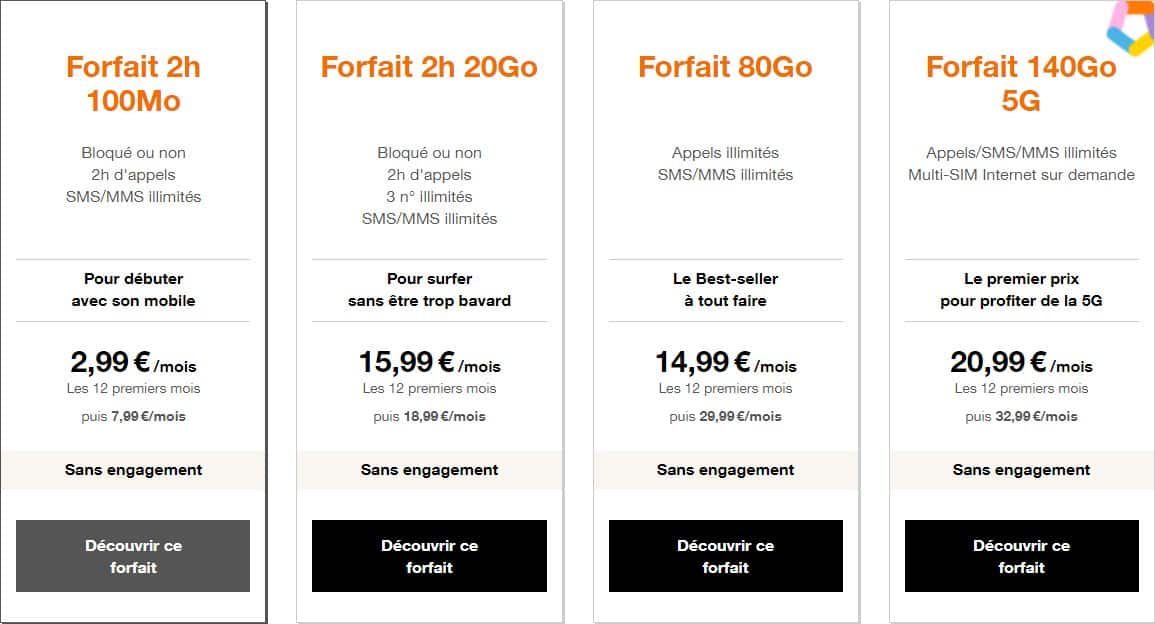Click Découvrir ce forfait under Forfait 2h 100Mo

[x=133, y=556]
